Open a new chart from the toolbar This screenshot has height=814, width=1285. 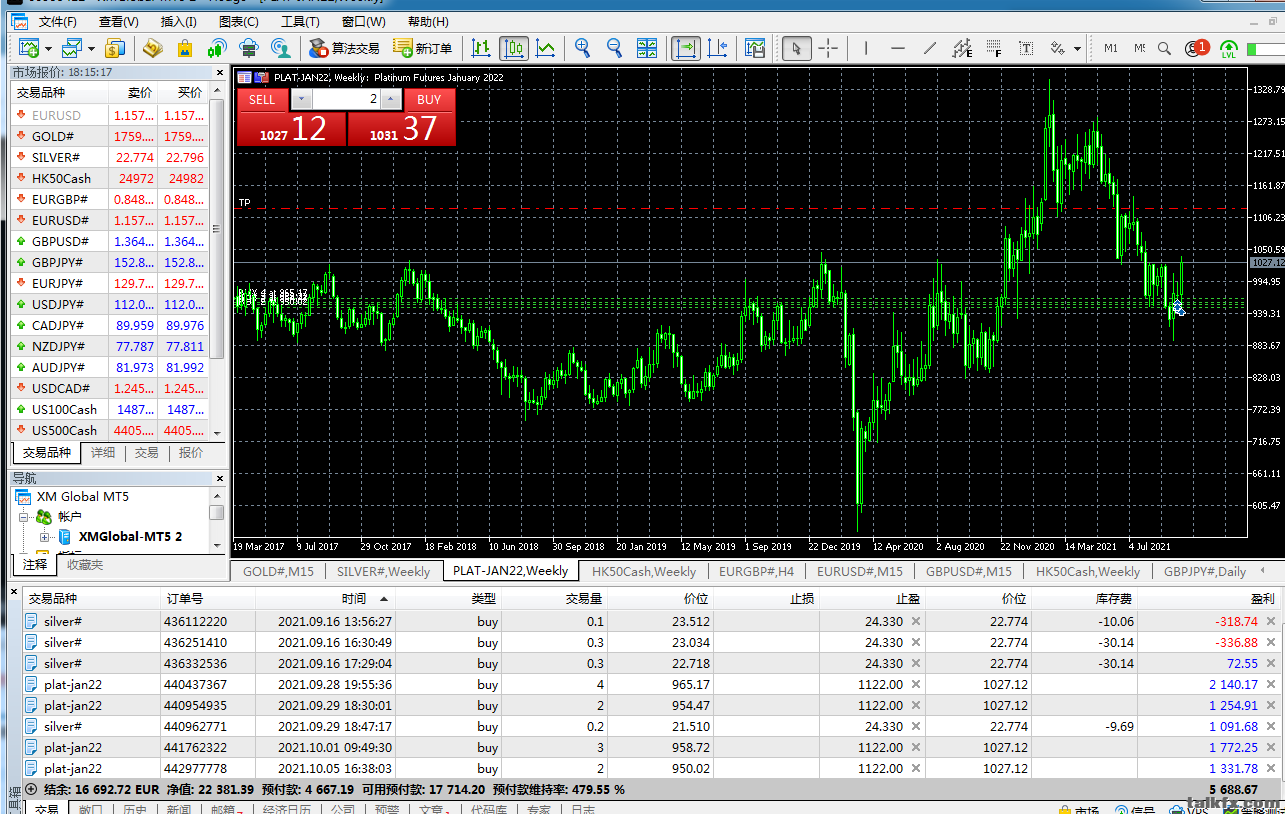28,48
